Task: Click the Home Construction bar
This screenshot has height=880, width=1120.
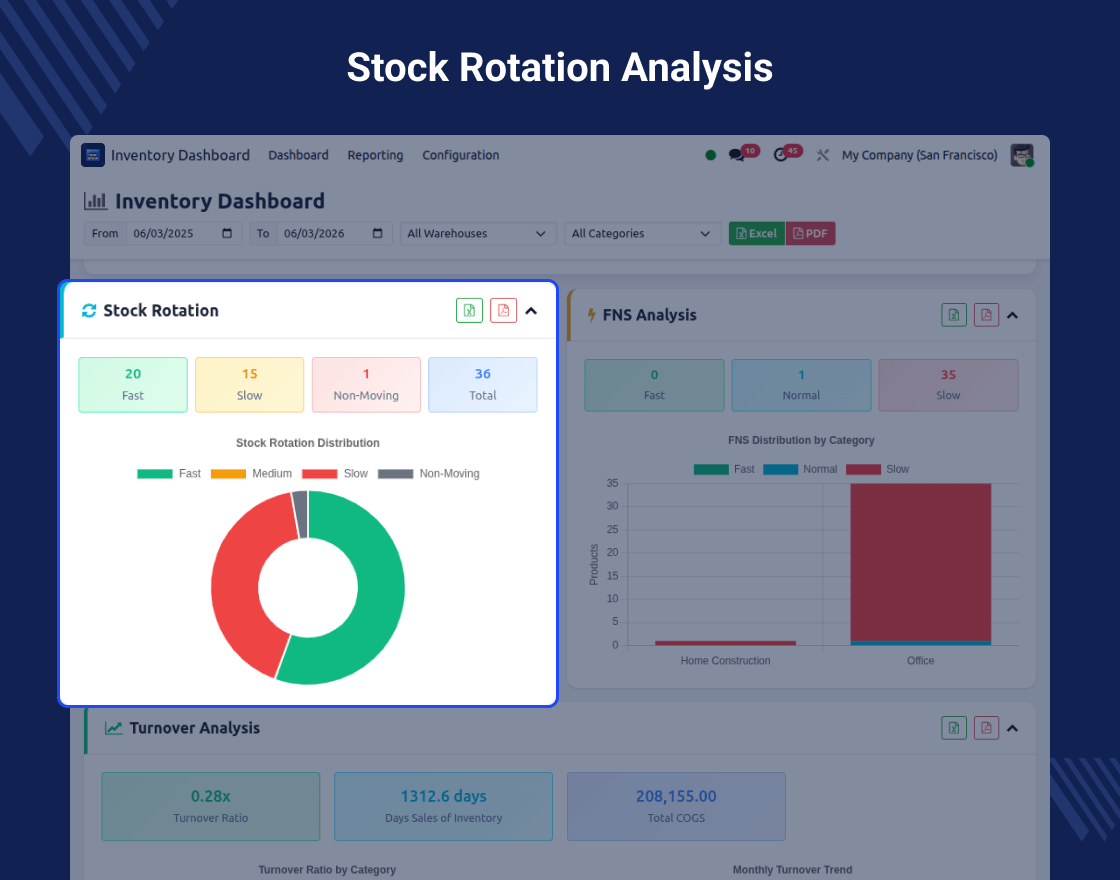Action: tap(725, 643)
